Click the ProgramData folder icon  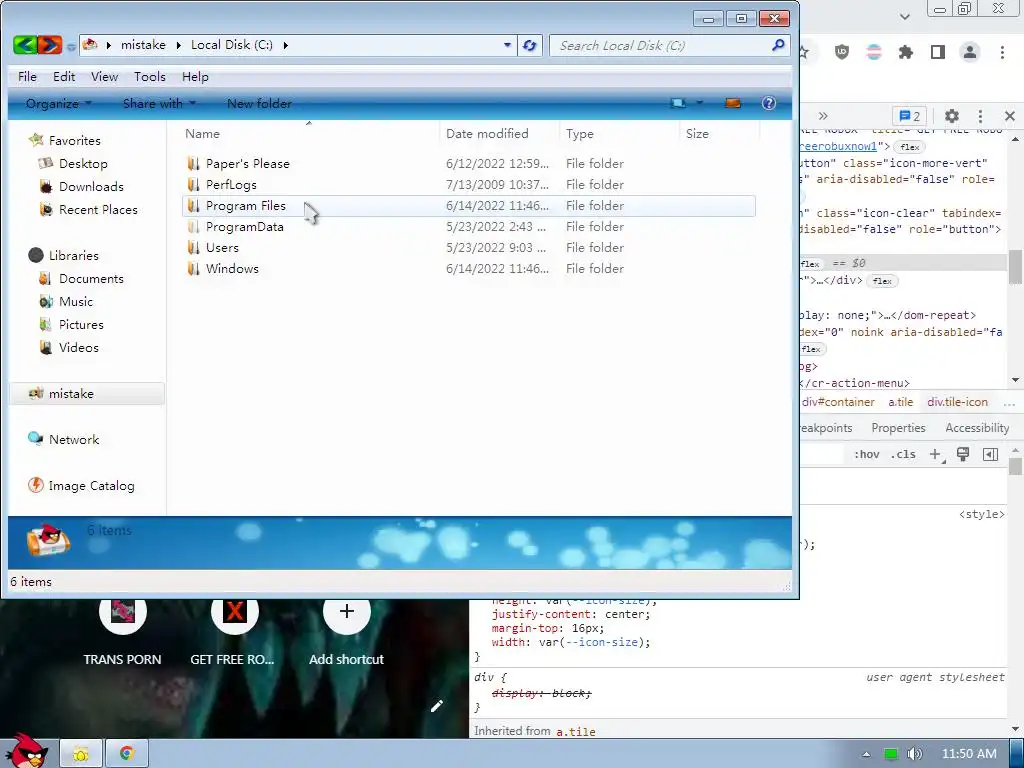pyautogui.click(x=193, y=227)
